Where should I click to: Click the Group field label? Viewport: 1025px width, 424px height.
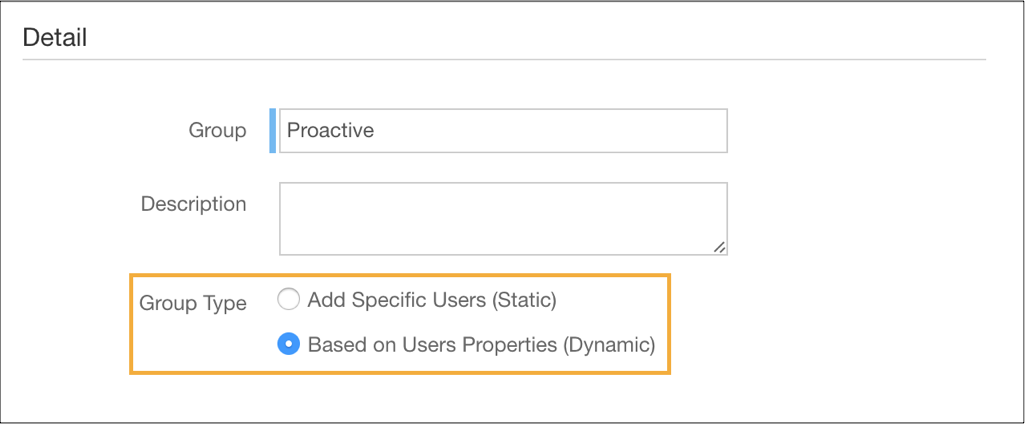click(x=218, y=130)
